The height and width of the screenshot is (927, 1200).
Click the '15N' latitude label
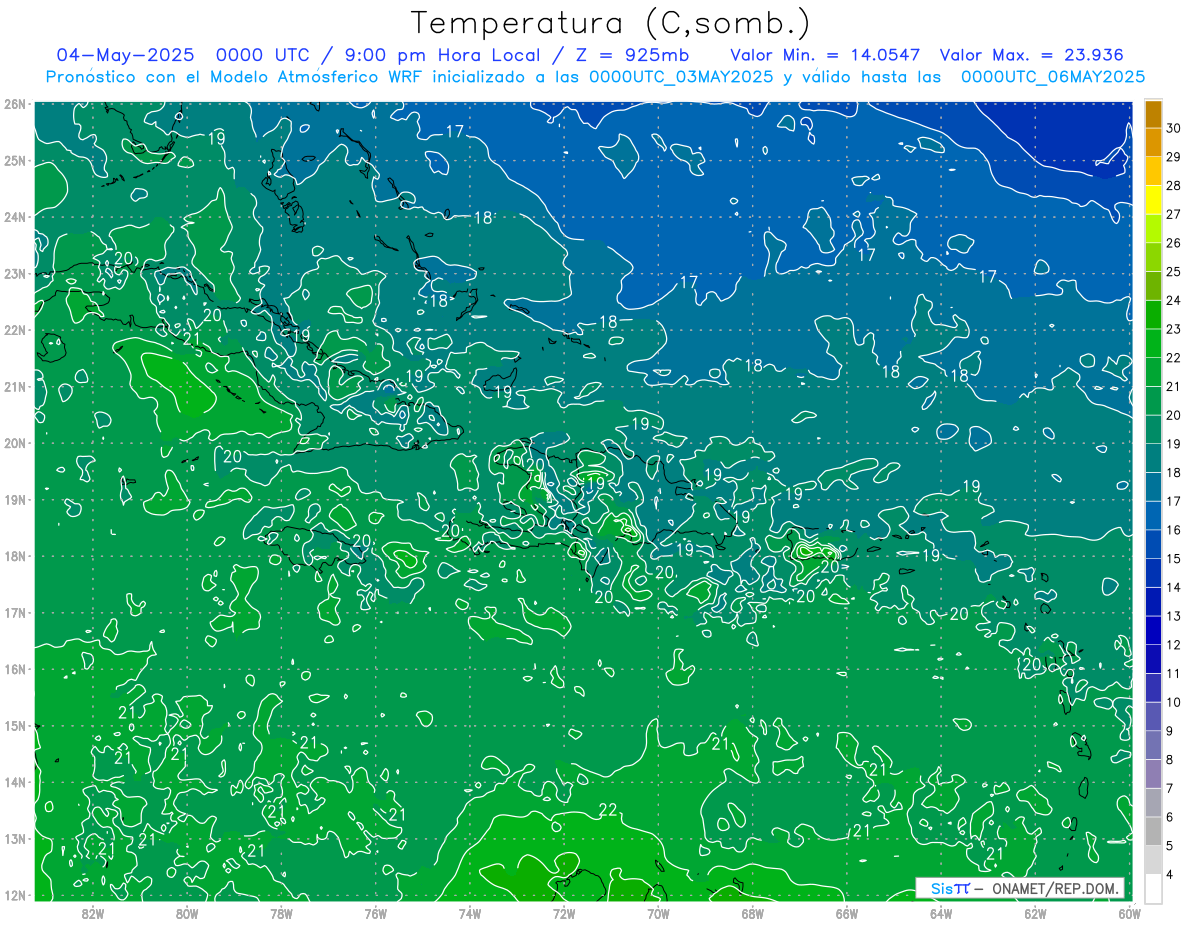click(14, 725)
